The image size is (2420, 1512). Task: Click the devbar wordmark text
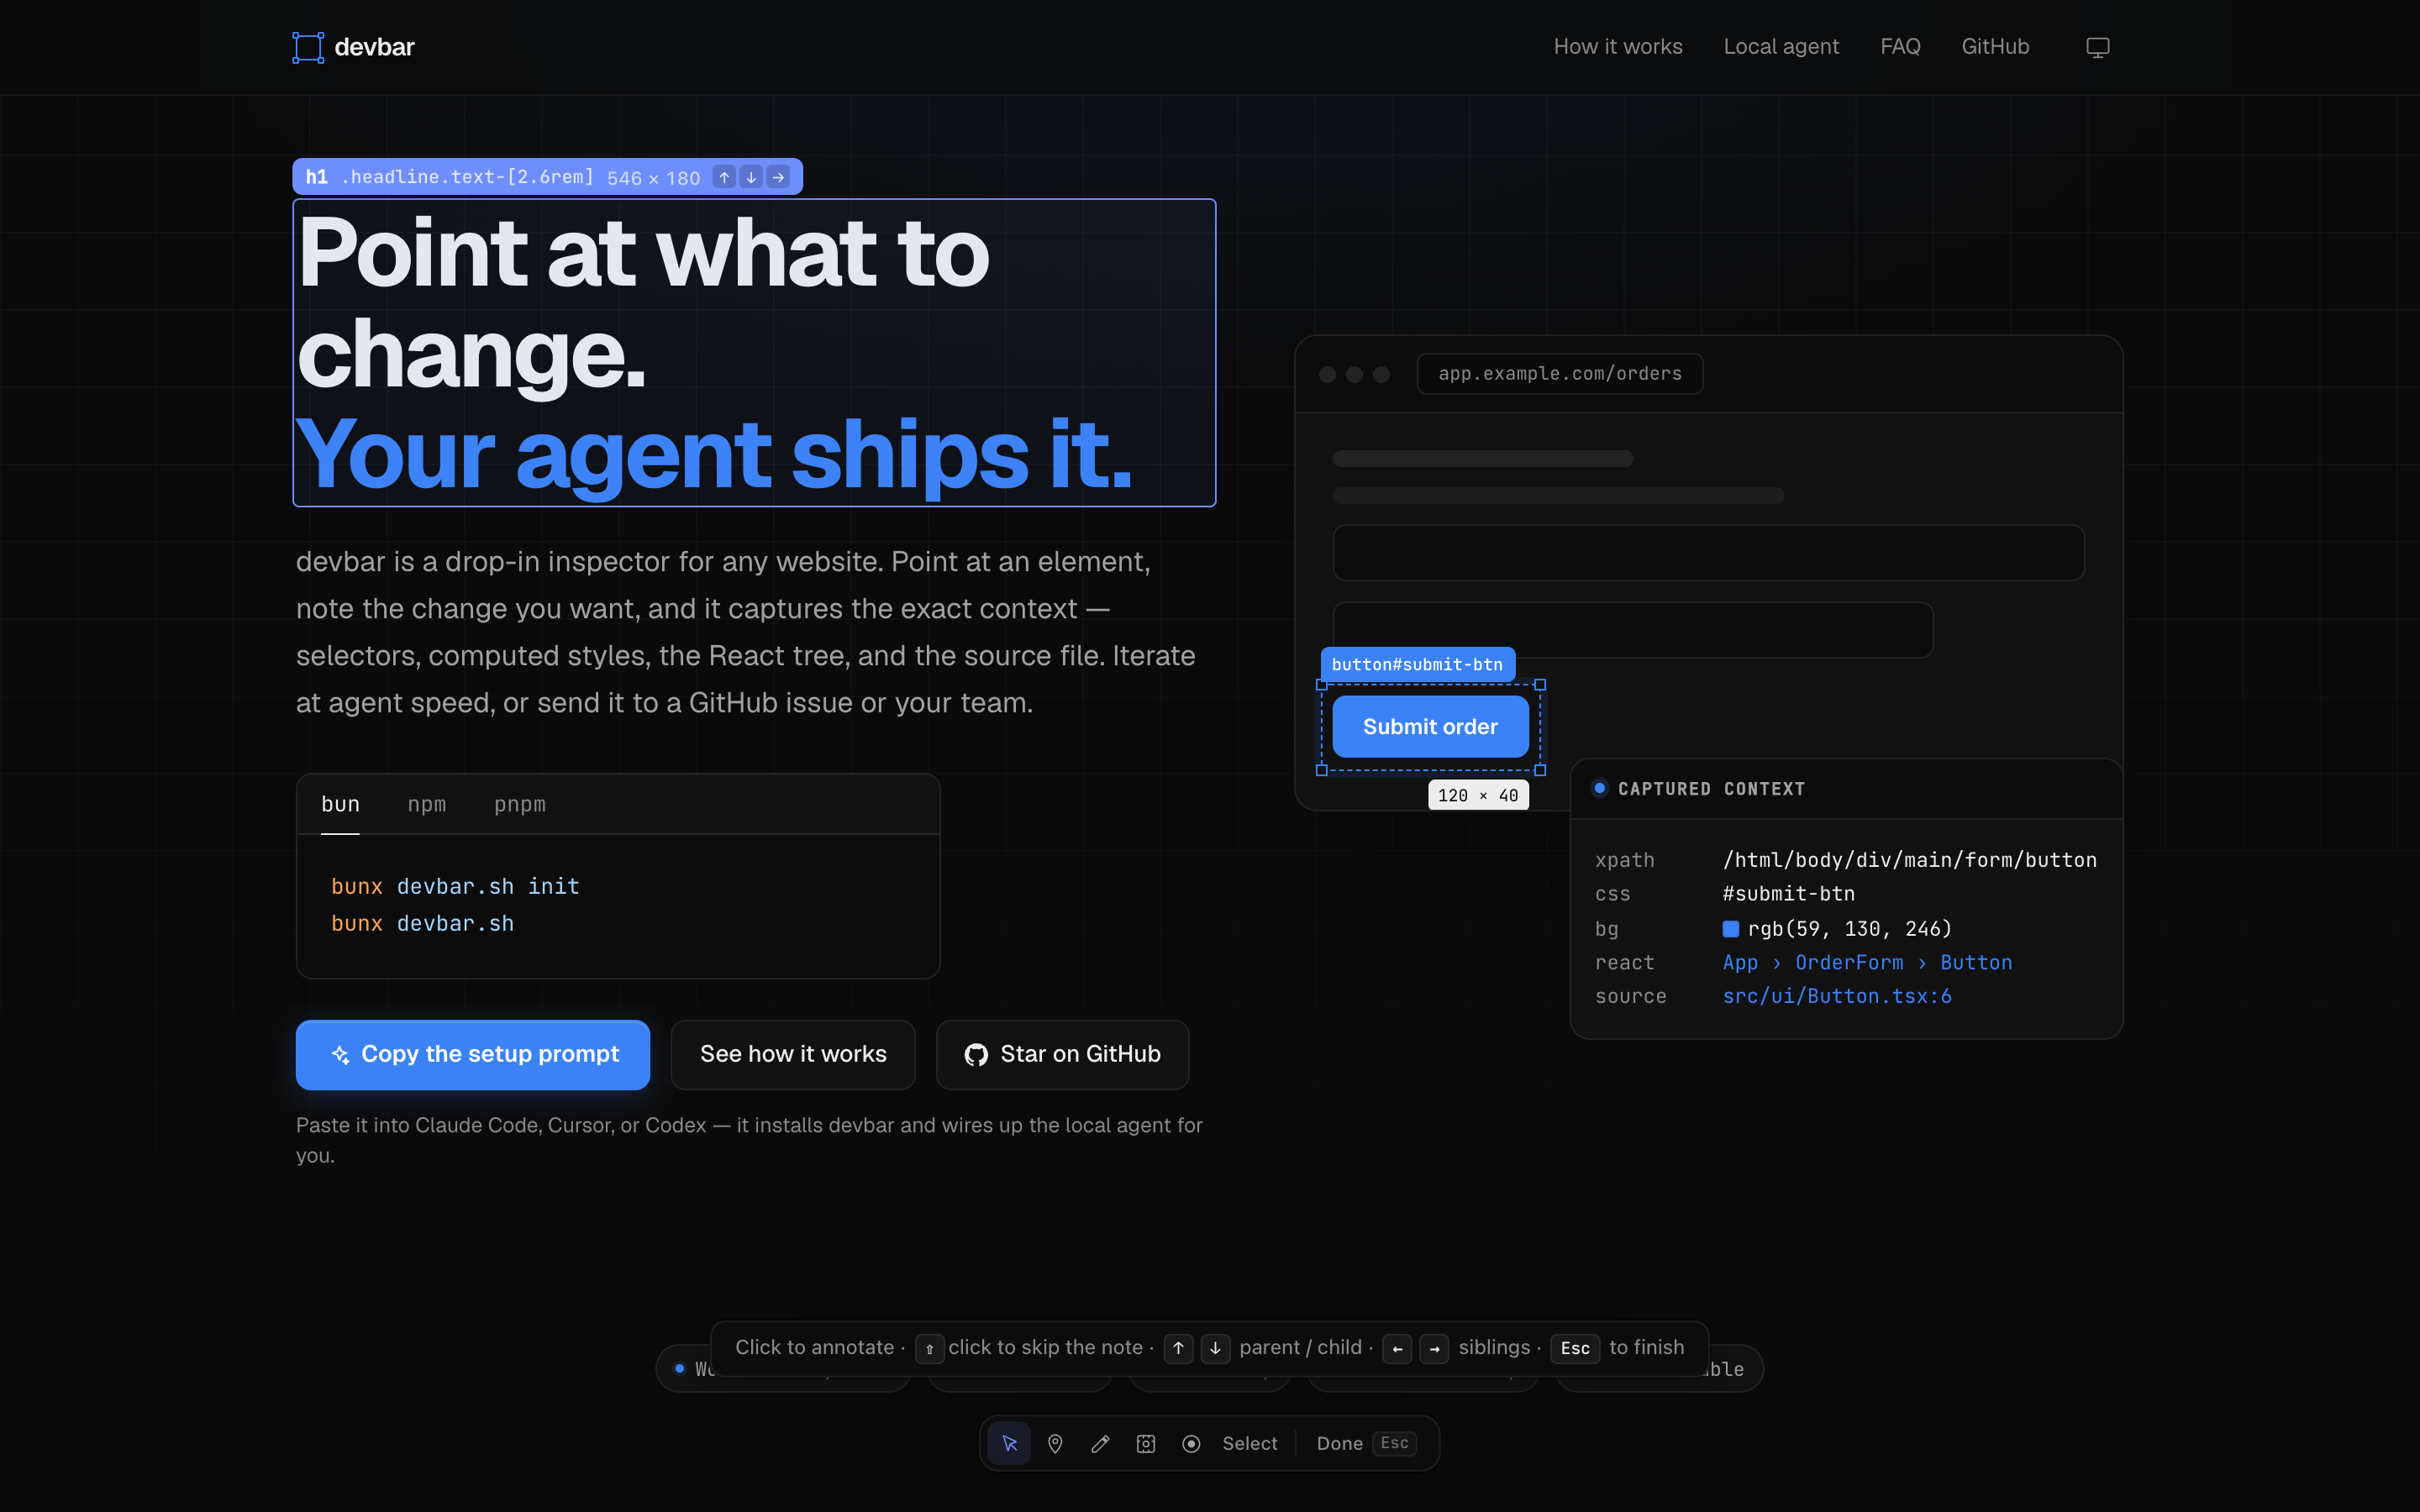tap(374, 47)
